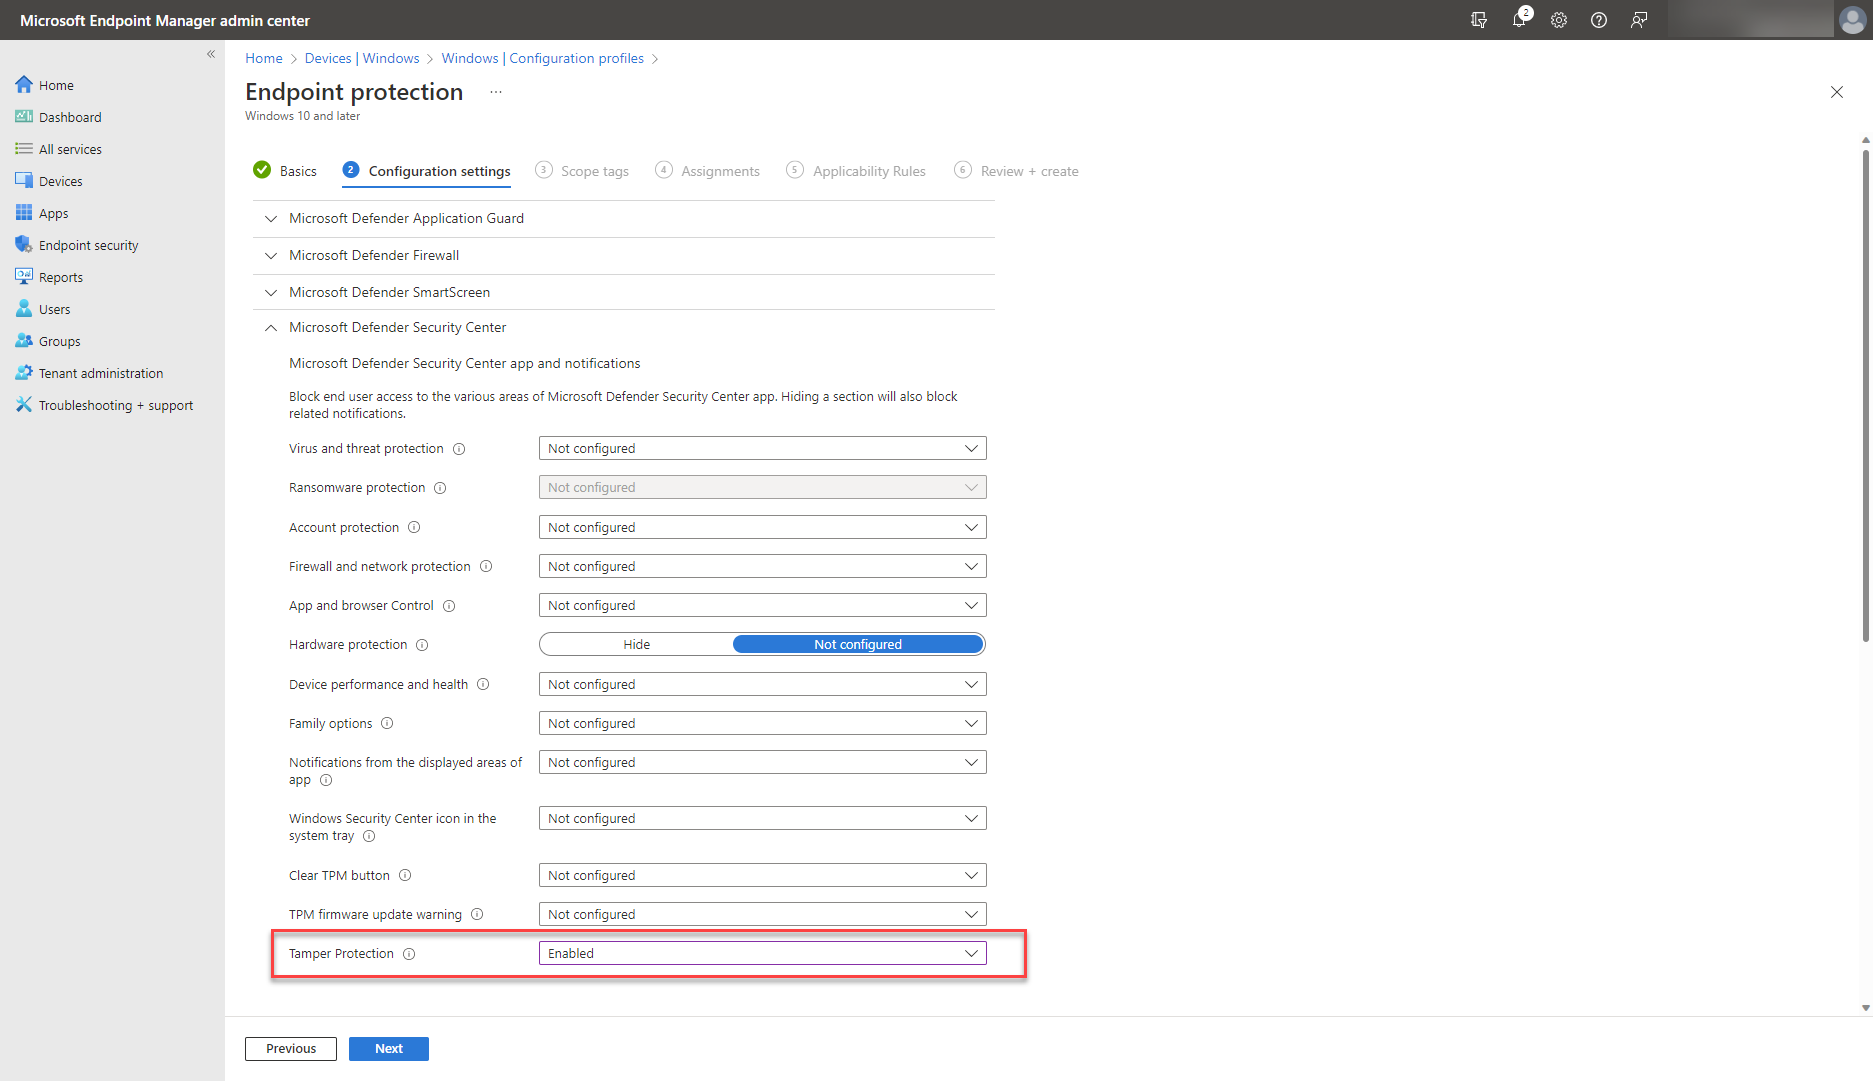1873x1081 pixels.
Task: Show info for Clear TPM button
Action: click(405, 875)
